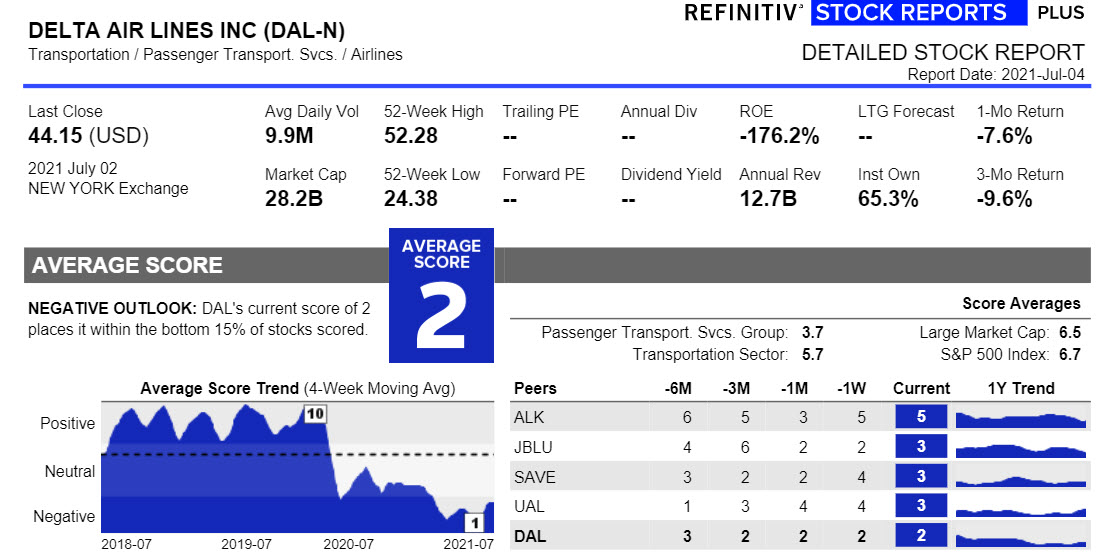Viewport: 1102px width, 558px height.
Task: Click the UAL 1Y Trend sparkline
Action: tap(1021, 510)
